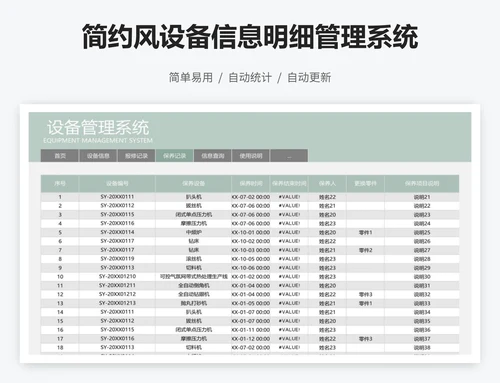Select the 说明30 description cell
Image resolution: width=500 pixels, height=383 pixels.
coord(422,277)
